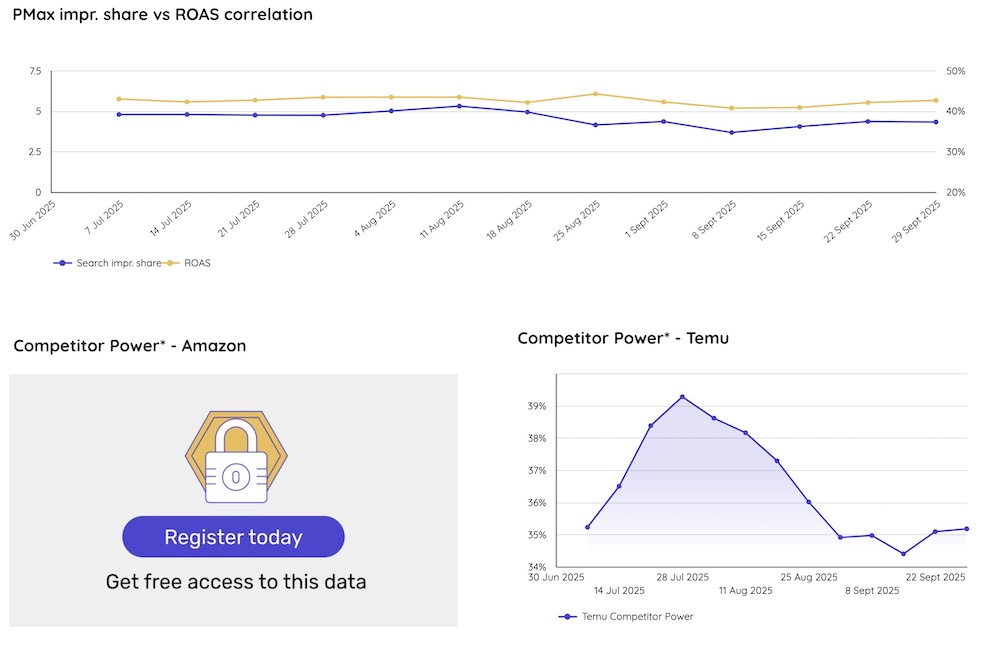Toggle the ROAS legend series
Image resolution: width=1000 pixels, height=645 pixels.
190,263
